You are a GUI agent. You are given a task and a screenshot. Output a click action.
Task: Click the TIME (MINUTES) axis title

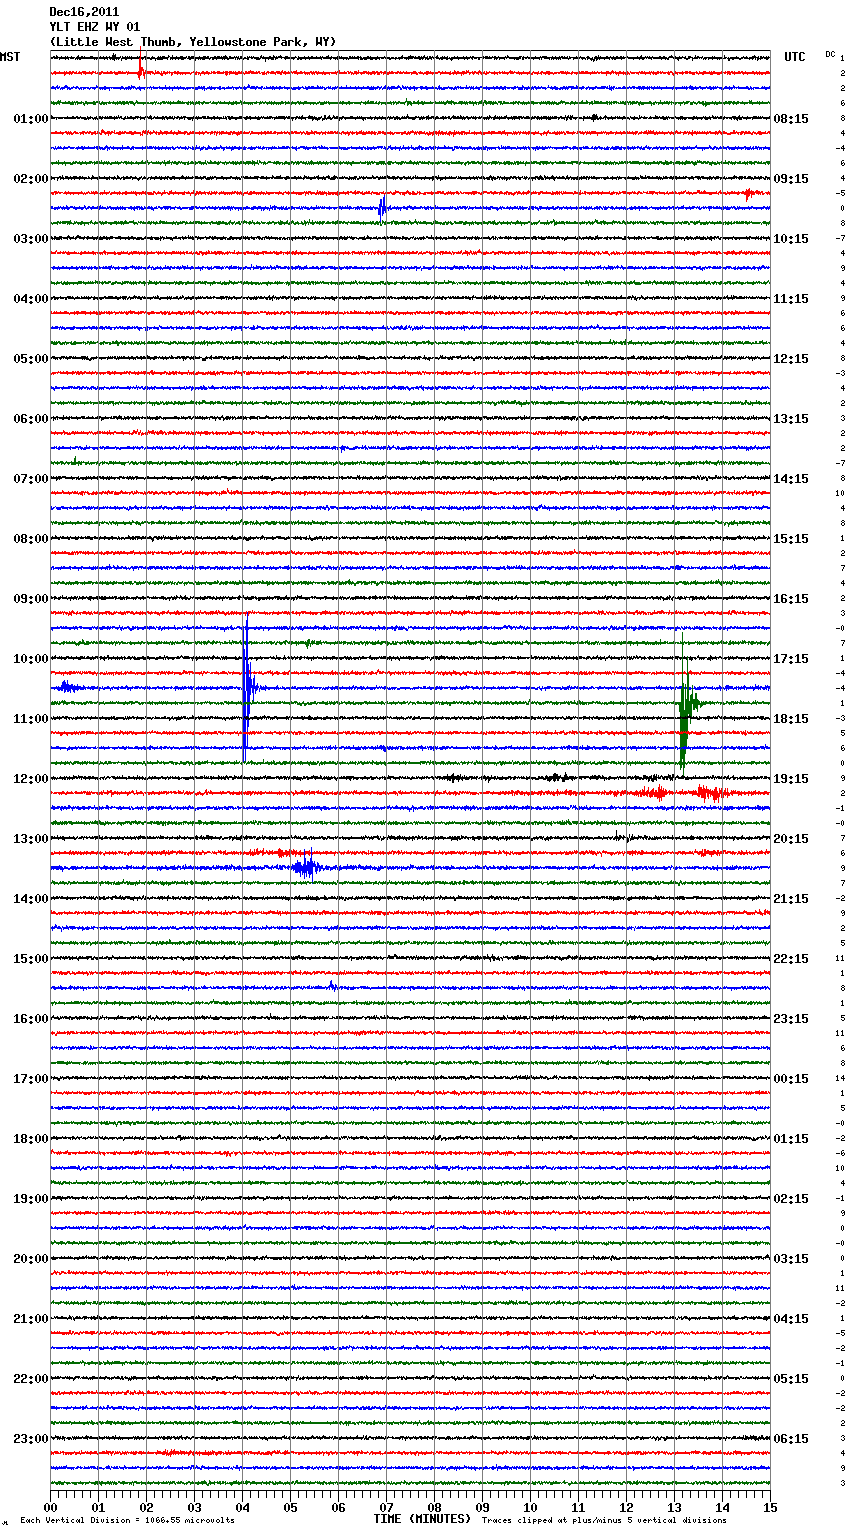tap(422, 1519)
